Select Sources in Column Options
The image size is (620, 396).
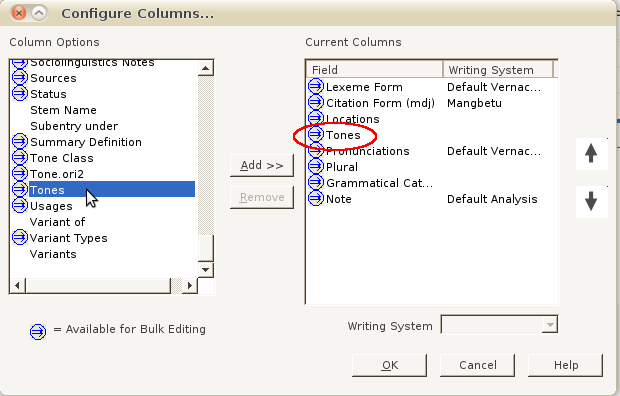coord(53,78)
